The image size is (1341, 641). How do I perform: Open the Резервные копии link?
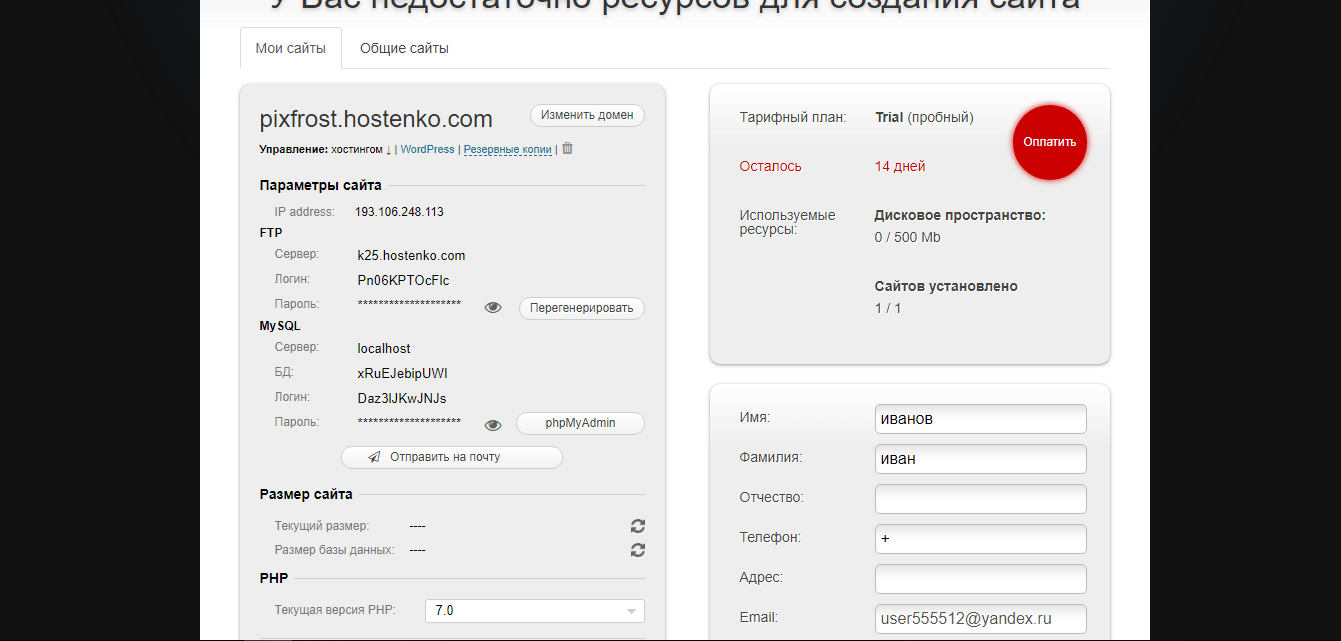[x=507, y=150]
